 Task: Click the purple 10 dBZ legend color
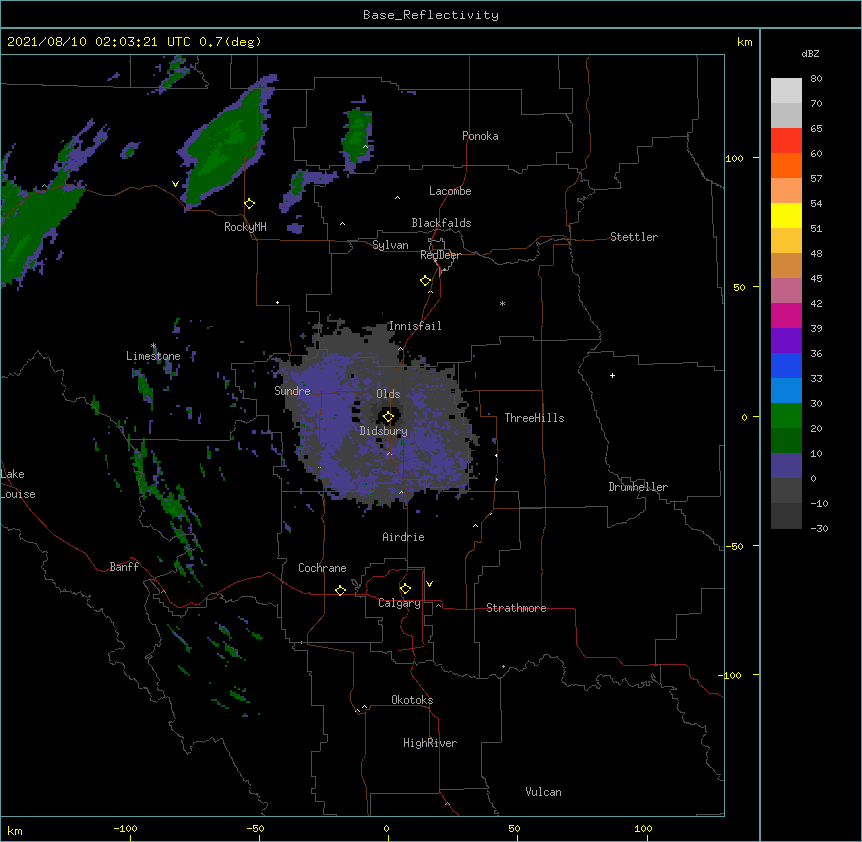pyautogui.click(x=786, y=466)
